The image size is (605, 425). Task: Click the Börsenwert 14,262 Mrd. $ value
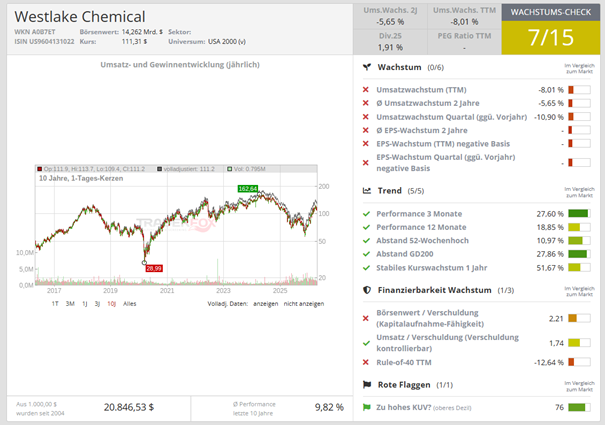[142, 32]
